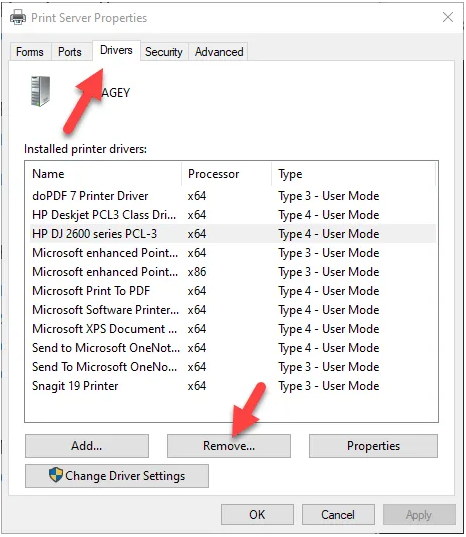Click the Add... button

[x=87, y=446]
